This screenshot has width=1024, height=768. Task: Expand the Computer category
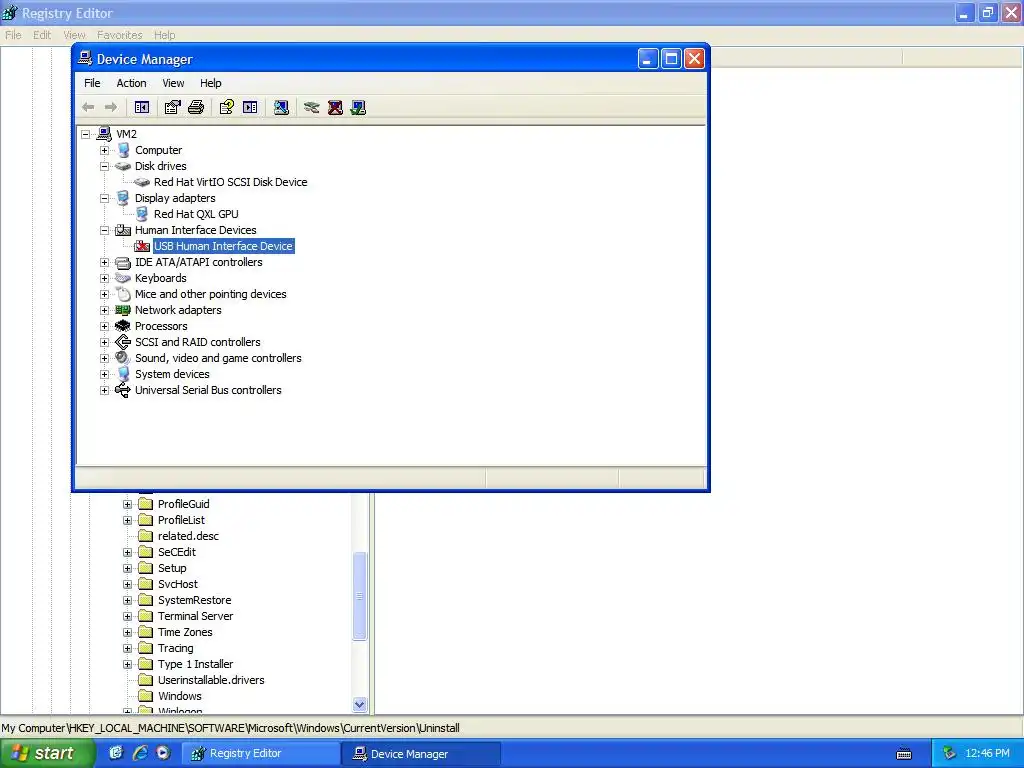pos(104,150)
